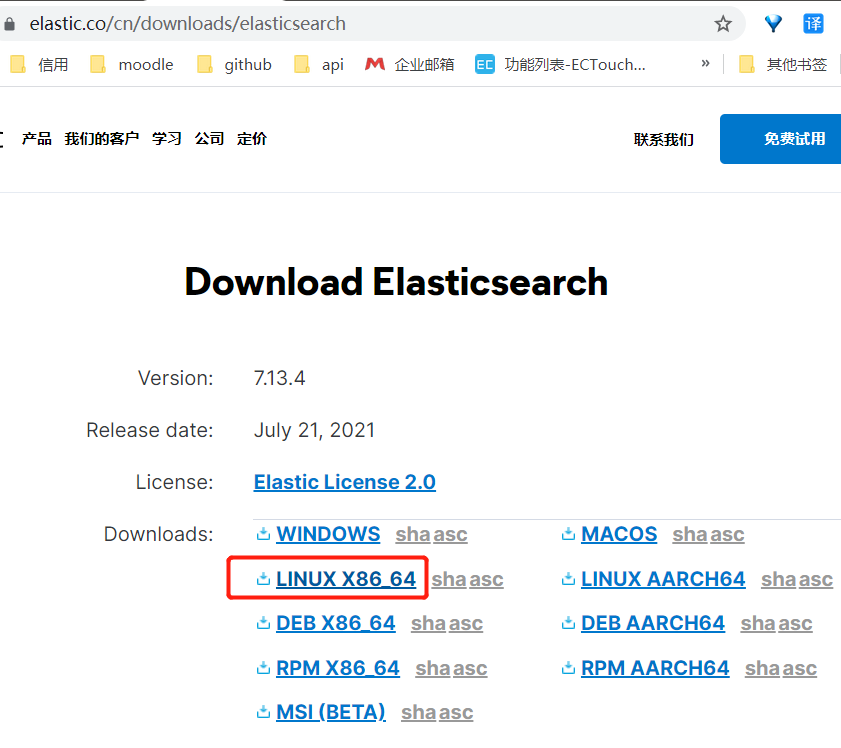Open the asc link for RPM X86_64
The width and height of the screenshot is (841, 748).
(x=470, y=669)
